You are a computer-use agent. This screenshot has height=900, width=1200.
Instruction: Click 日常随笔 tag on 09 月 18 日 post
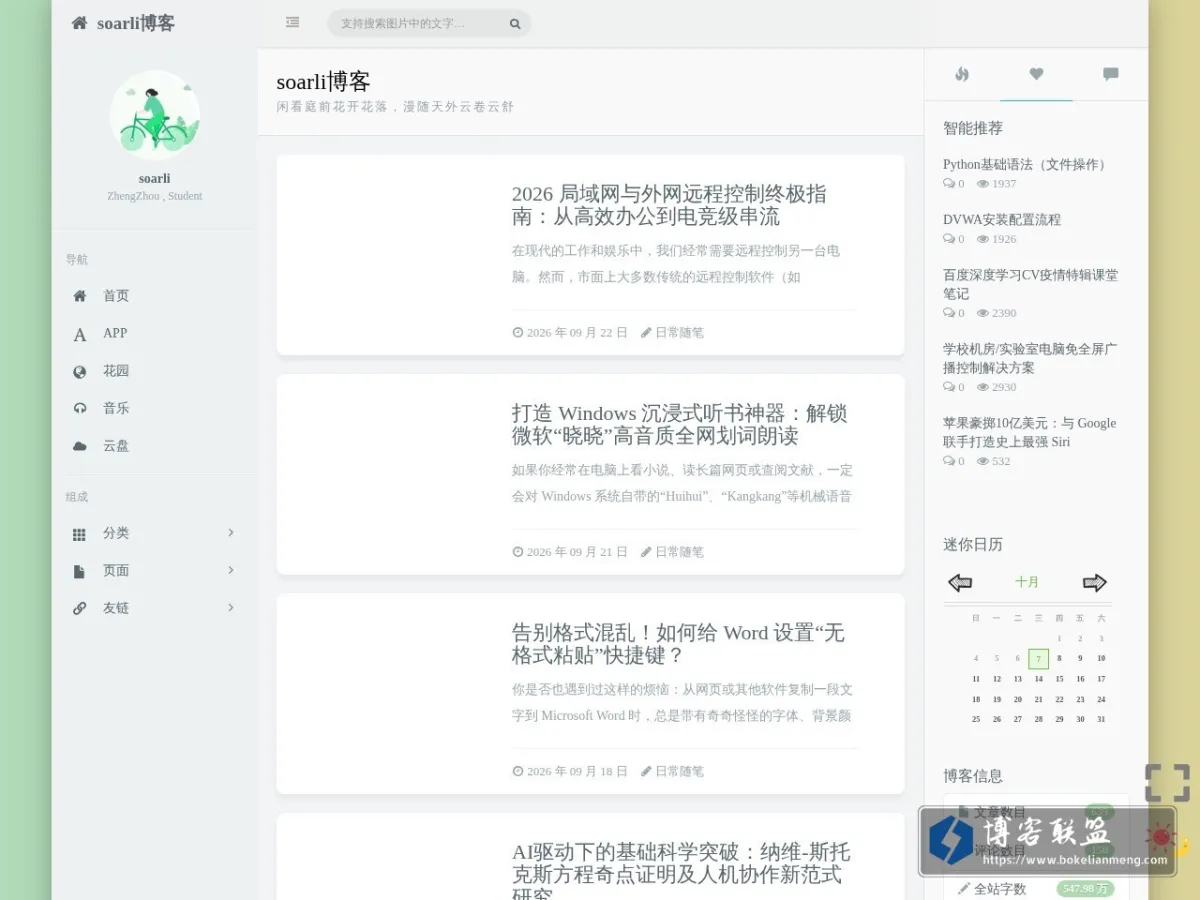click(679, 771)
